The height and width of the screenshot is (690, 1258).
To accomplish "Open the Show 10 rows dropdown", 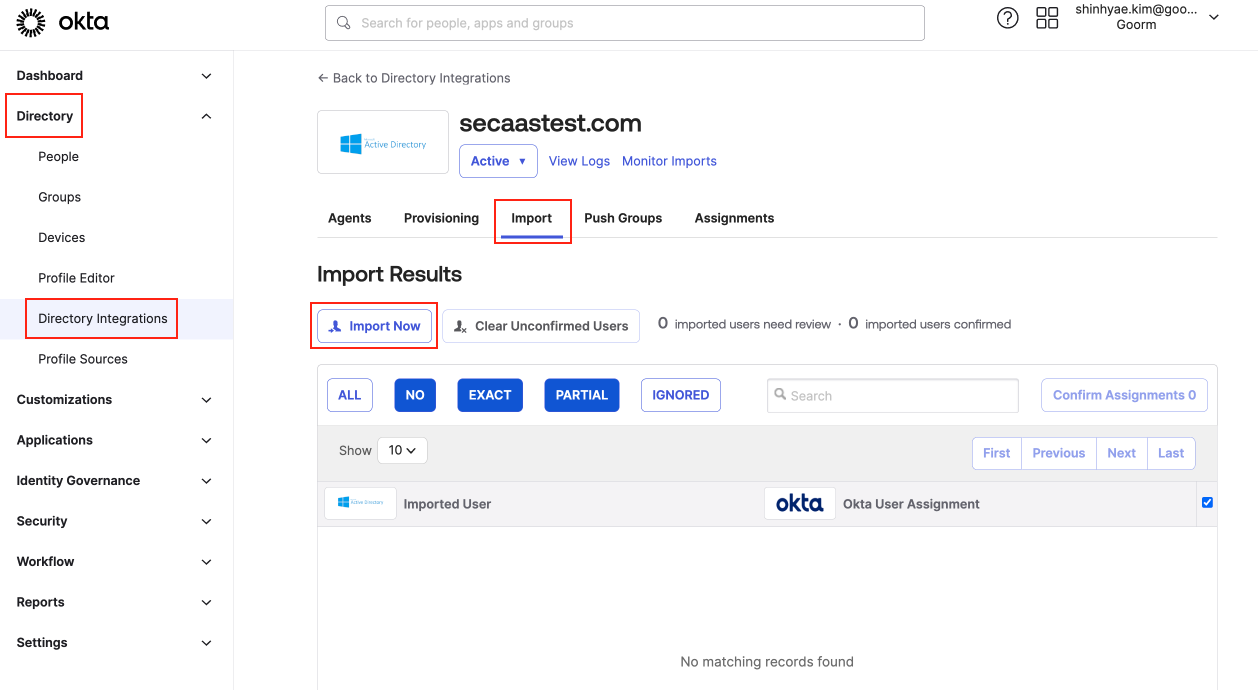I will click(402, 451).
